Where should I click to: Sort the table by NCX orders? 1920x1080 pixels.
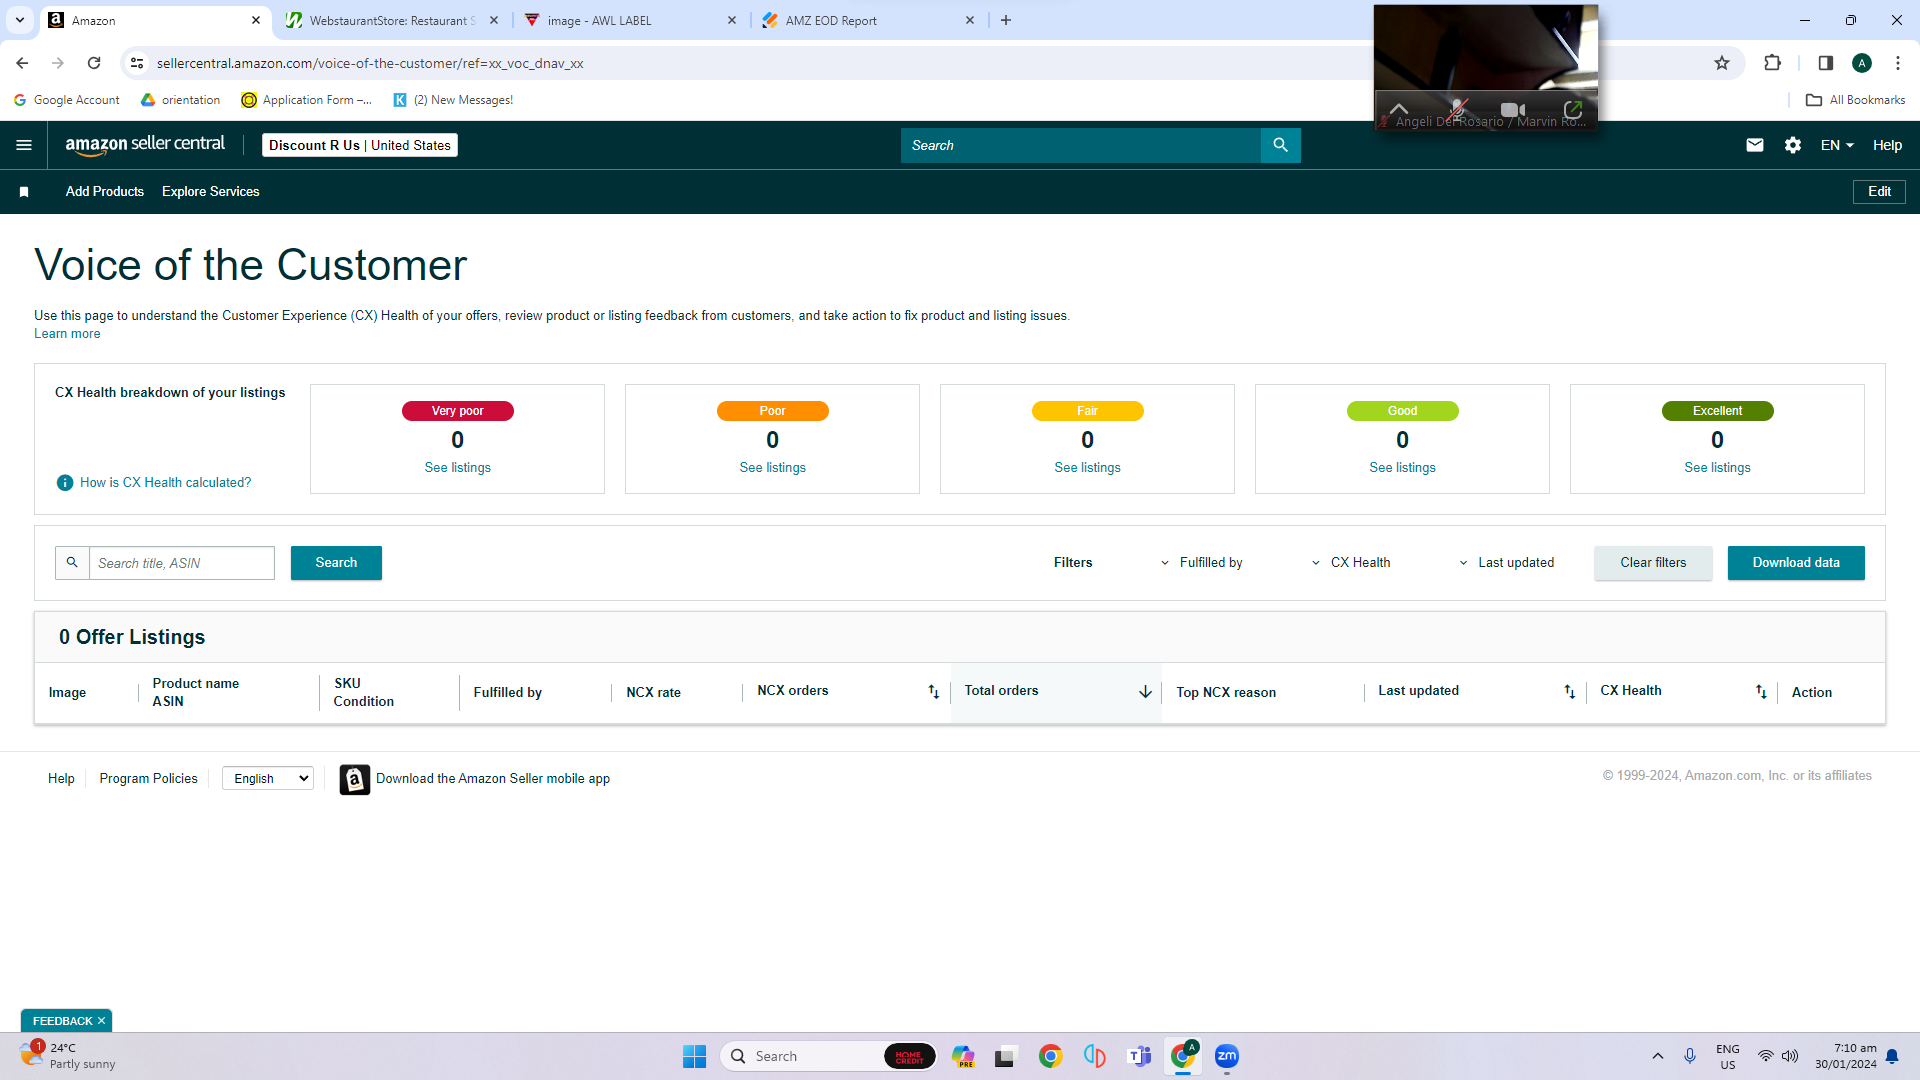pyautogui.click(x=933, y=692)
